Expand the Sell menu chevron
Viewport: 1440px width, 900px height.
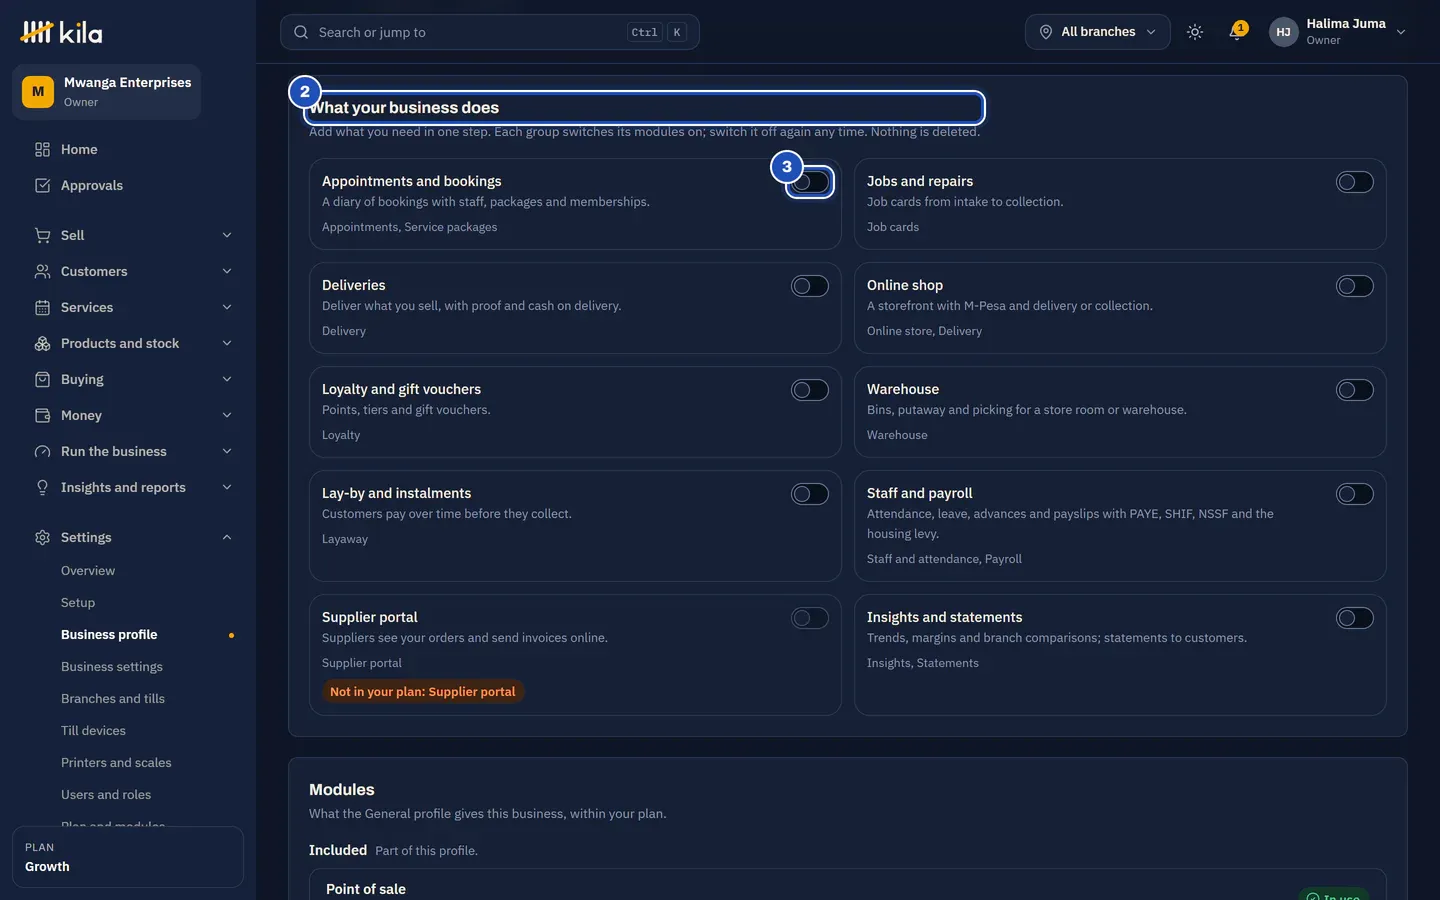pyautogui.click(x=227, y=235)
